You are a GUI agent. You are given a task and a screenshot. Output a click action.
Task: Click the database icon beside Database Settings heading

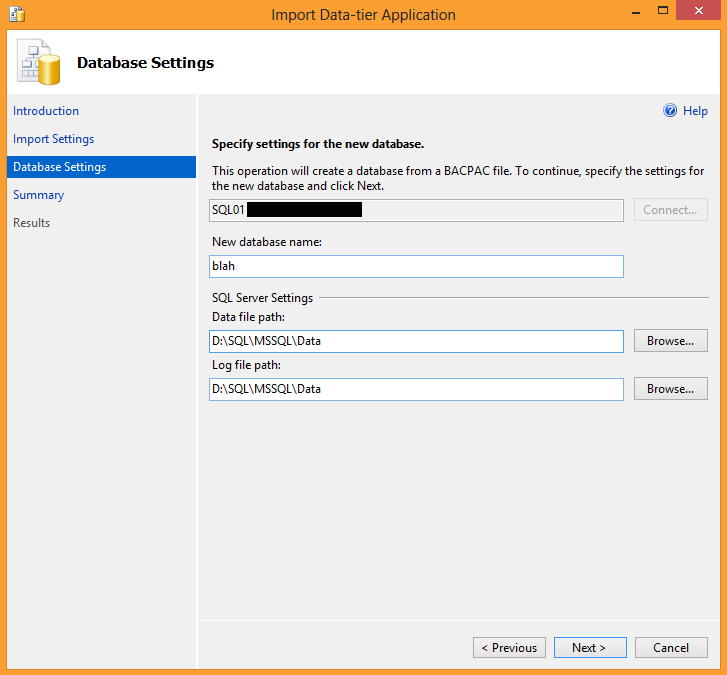click(x=38, y=64)
